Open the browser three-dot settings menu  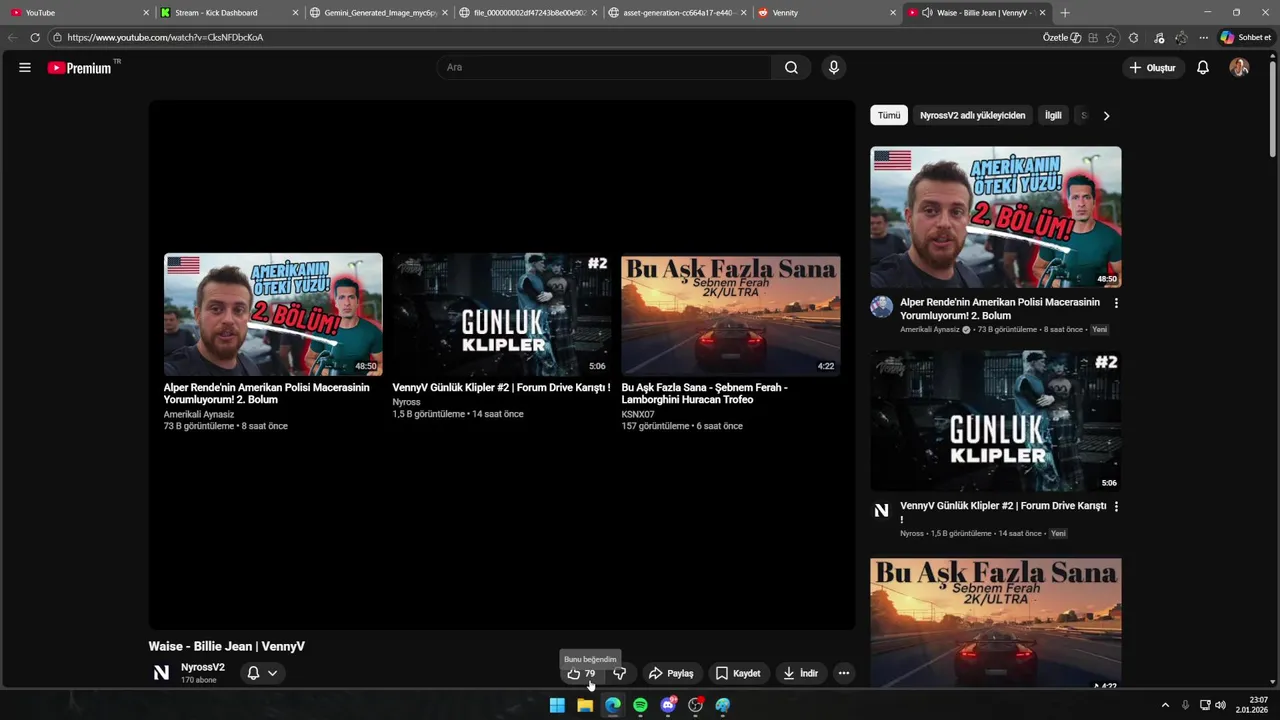pyautogui.click(x=1204, y=38)
